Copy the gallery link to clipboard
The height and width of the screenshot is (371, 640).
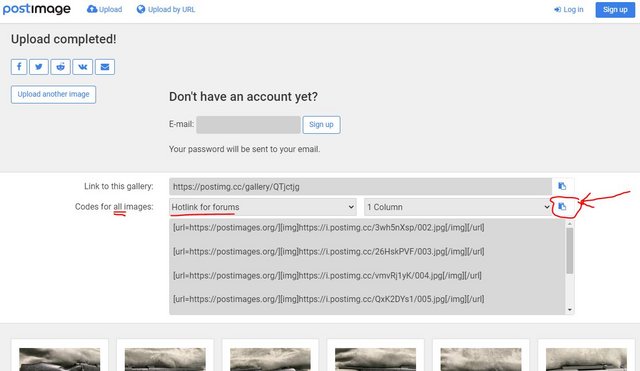pyautogui.click(x=562, y=186)
